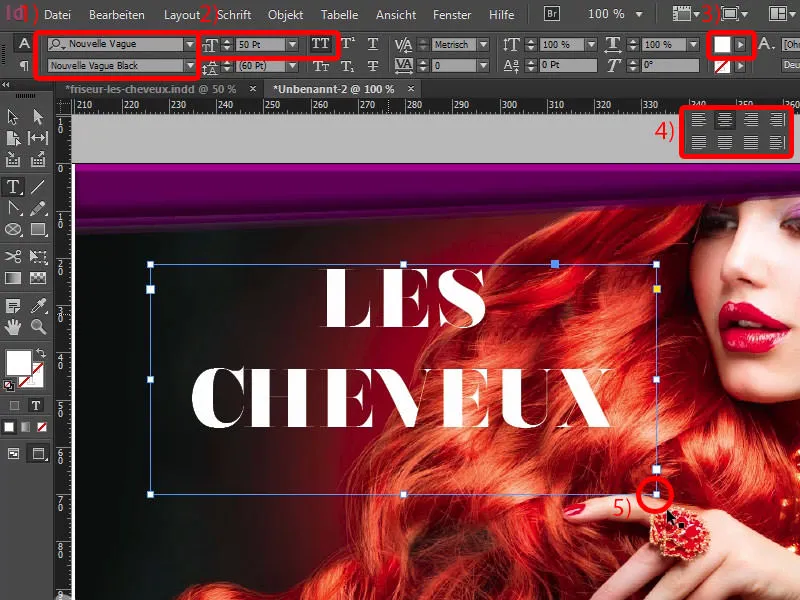Pick the Page tool
800x600 pixels.
tap(13, 138)
